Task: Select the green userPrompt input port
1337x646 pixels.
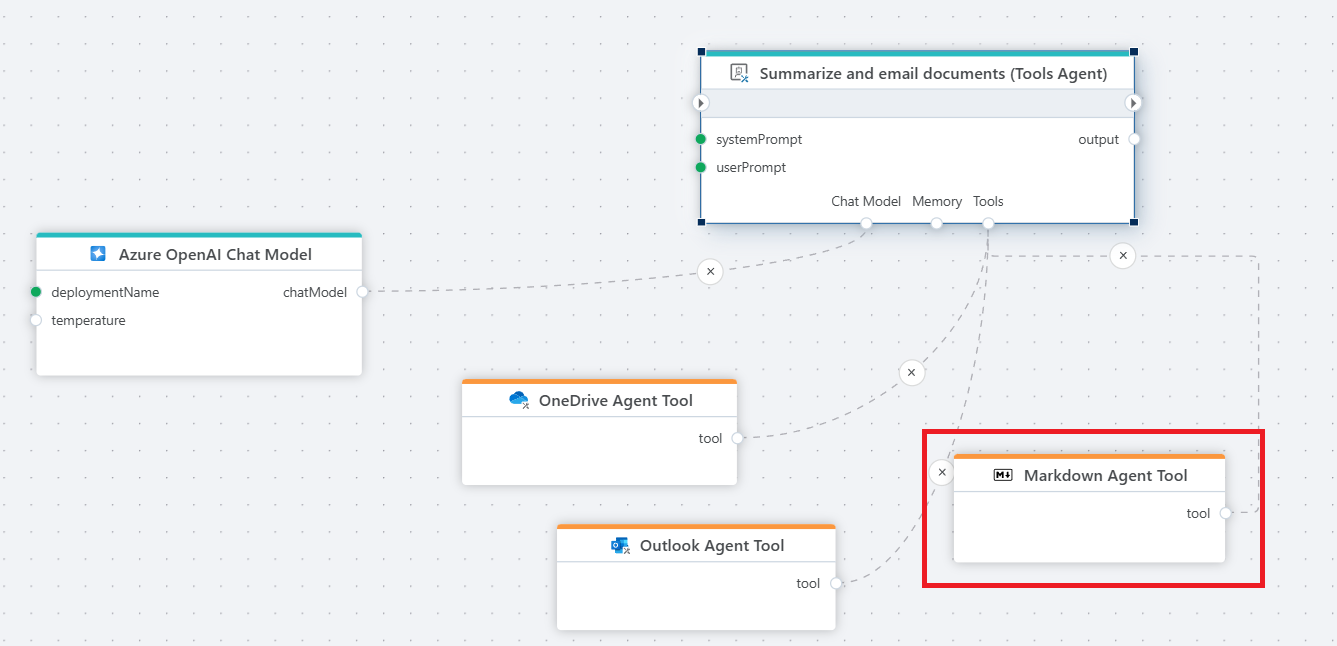Action: (x=701, y=167)
